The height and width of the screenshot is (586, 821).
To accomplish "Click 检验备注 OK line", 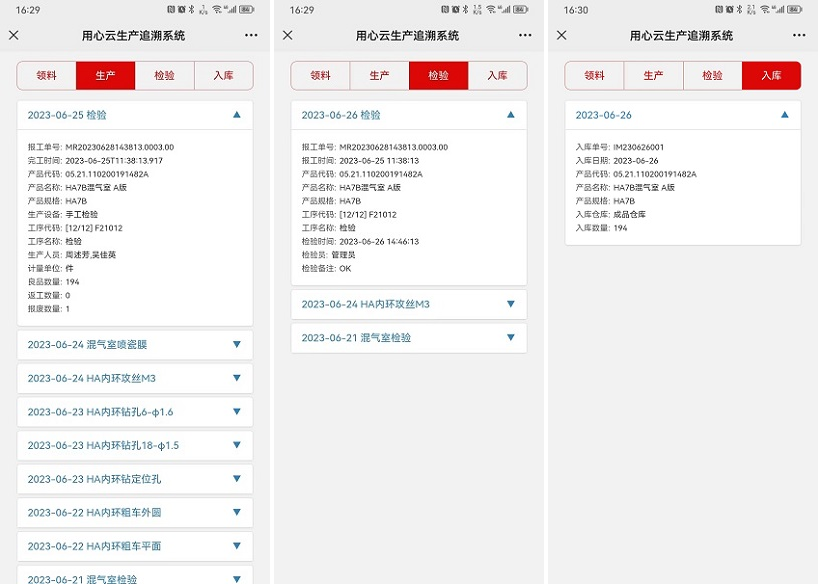I will tap(326, 268).
